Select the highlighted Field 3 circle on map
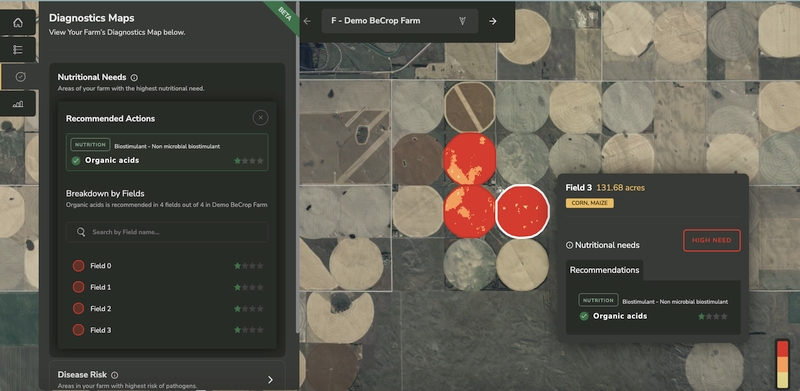The image size is (800, 391). click(x=522, y=211)
